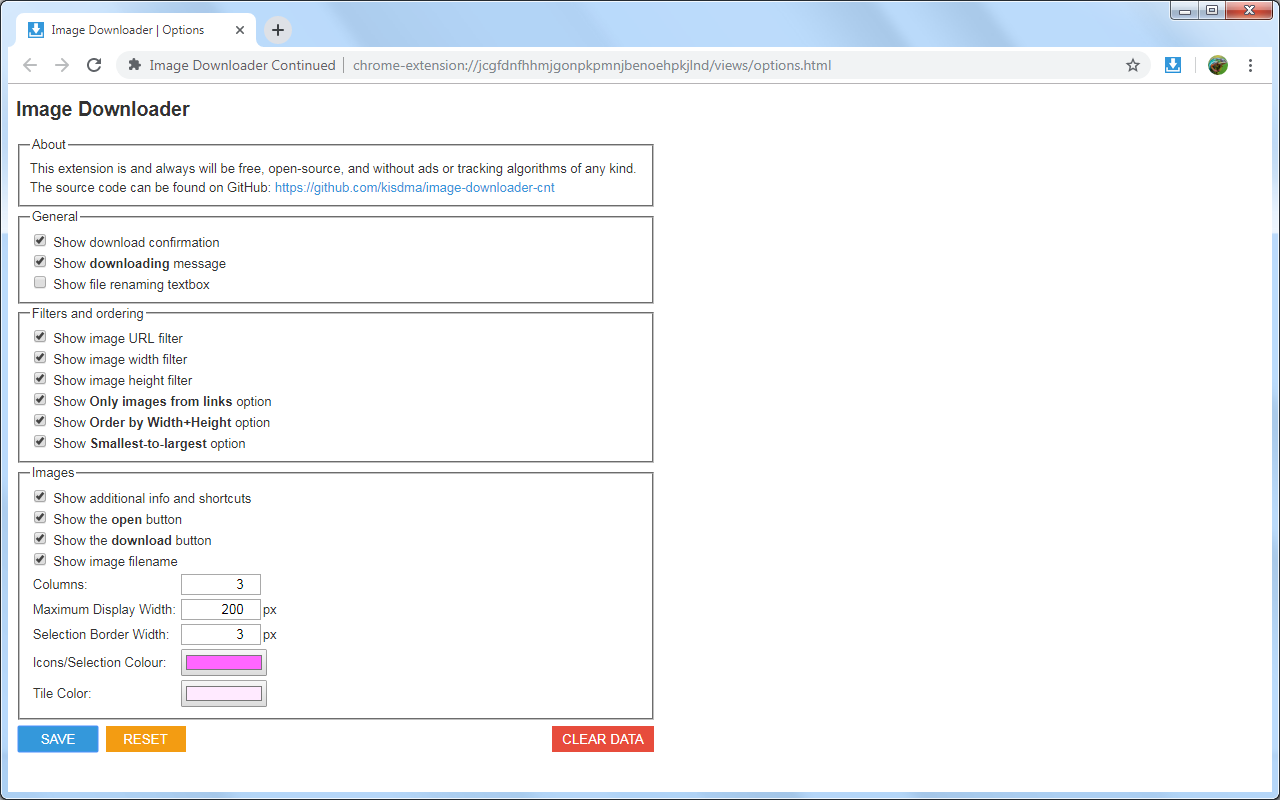The width and height of the screenshot is (1280, 800).
Task: Uncheck Show image height filter
Action: 40,379
